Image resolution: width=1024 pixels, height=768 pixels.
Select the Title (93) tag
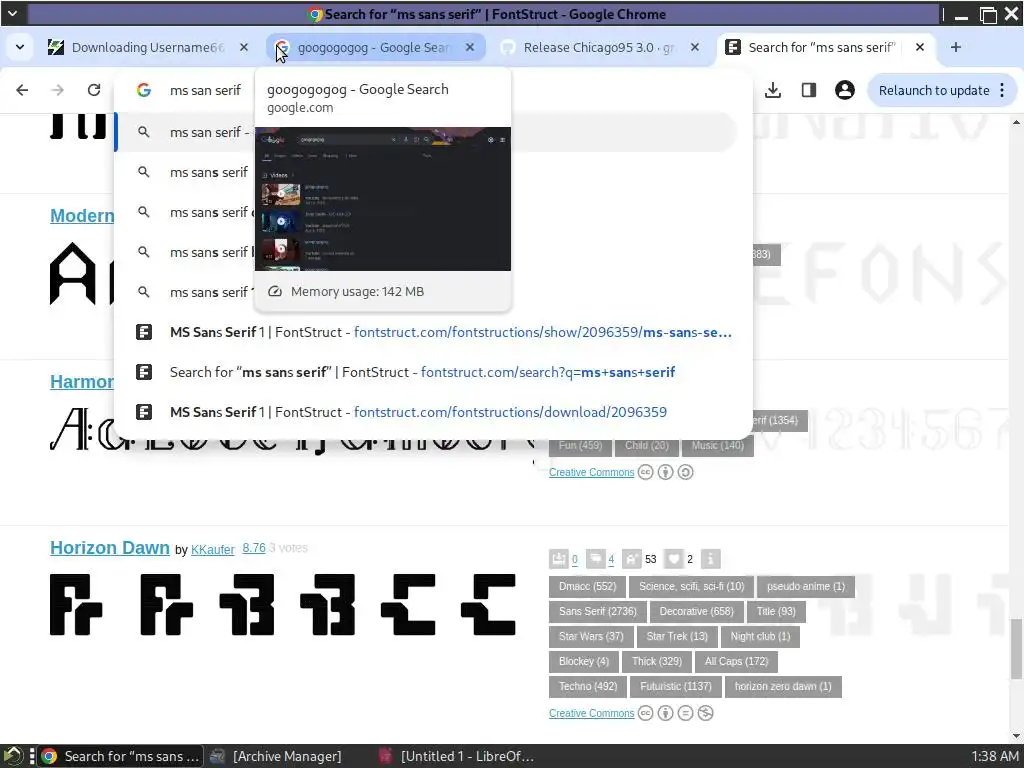click(776, 612)
